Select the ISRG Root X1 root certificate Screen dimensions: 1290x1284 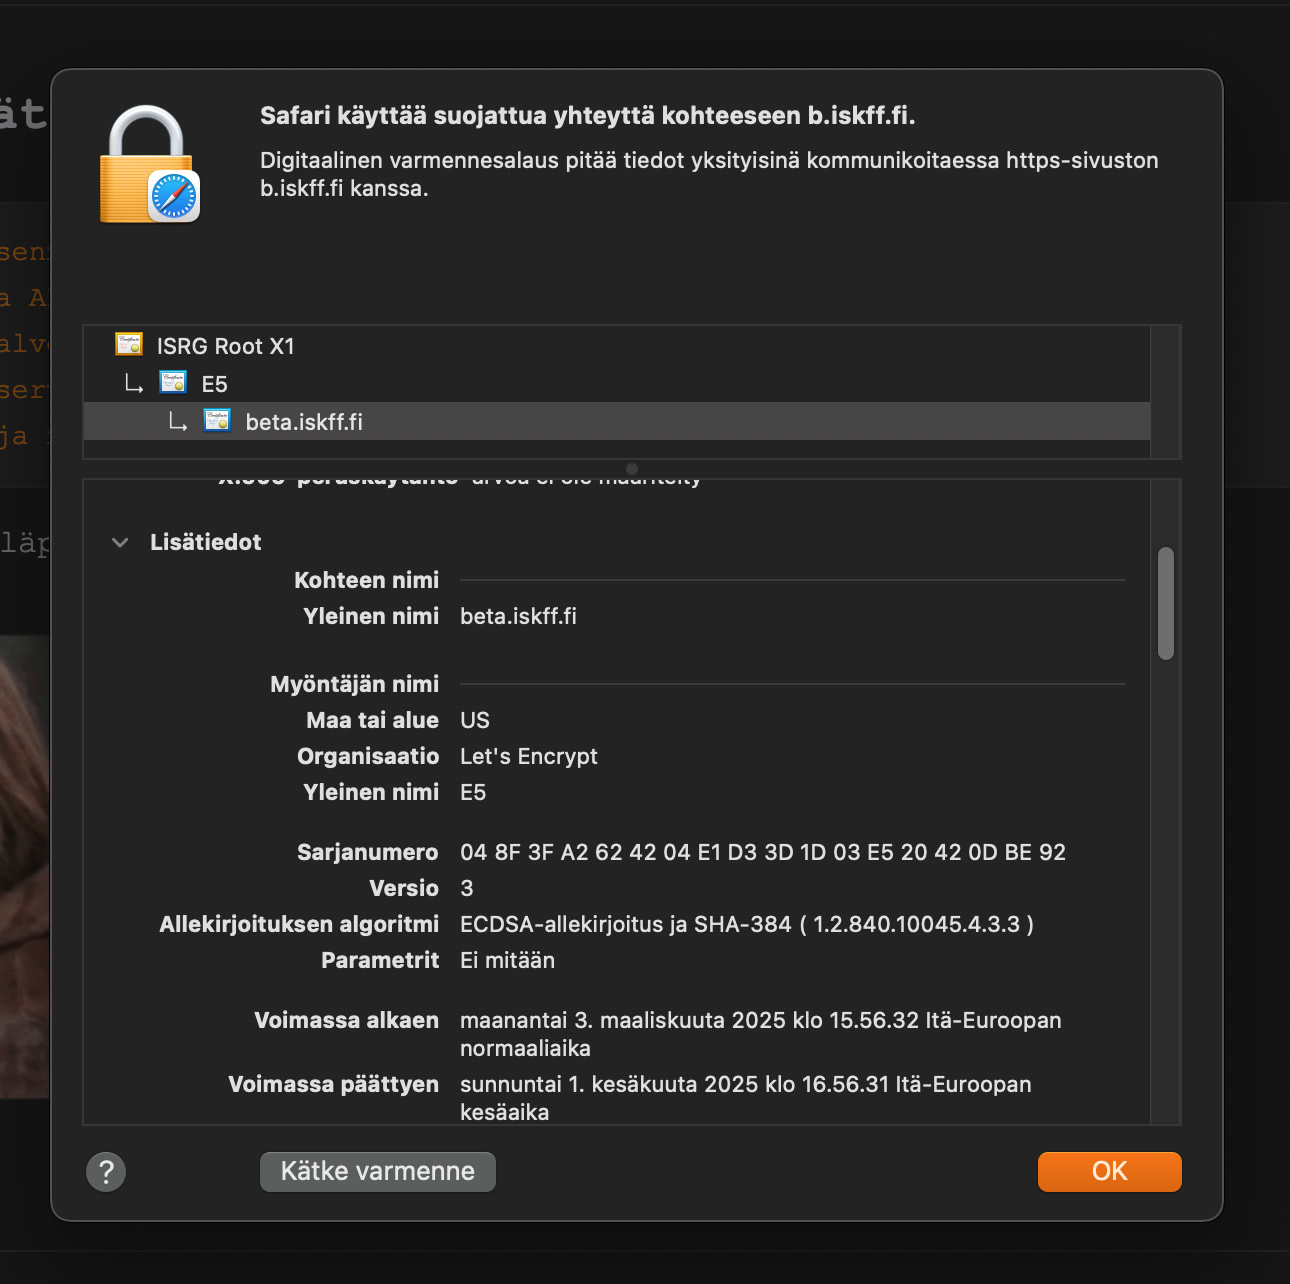click(x=225, y=346)
